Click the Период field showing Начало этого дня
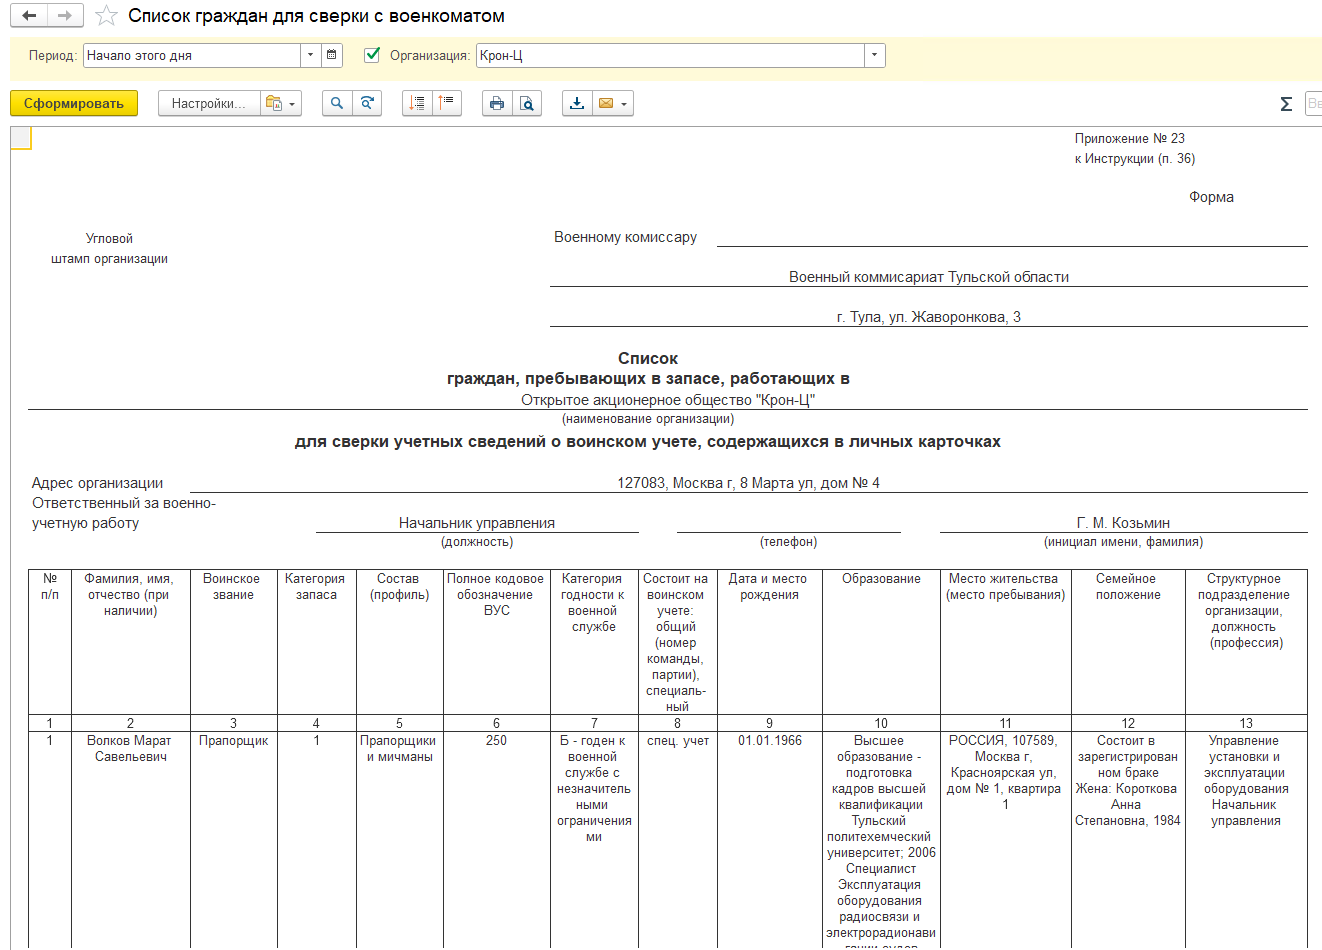The height and width of the screenshot is (950, 1322). pos(192,56)
